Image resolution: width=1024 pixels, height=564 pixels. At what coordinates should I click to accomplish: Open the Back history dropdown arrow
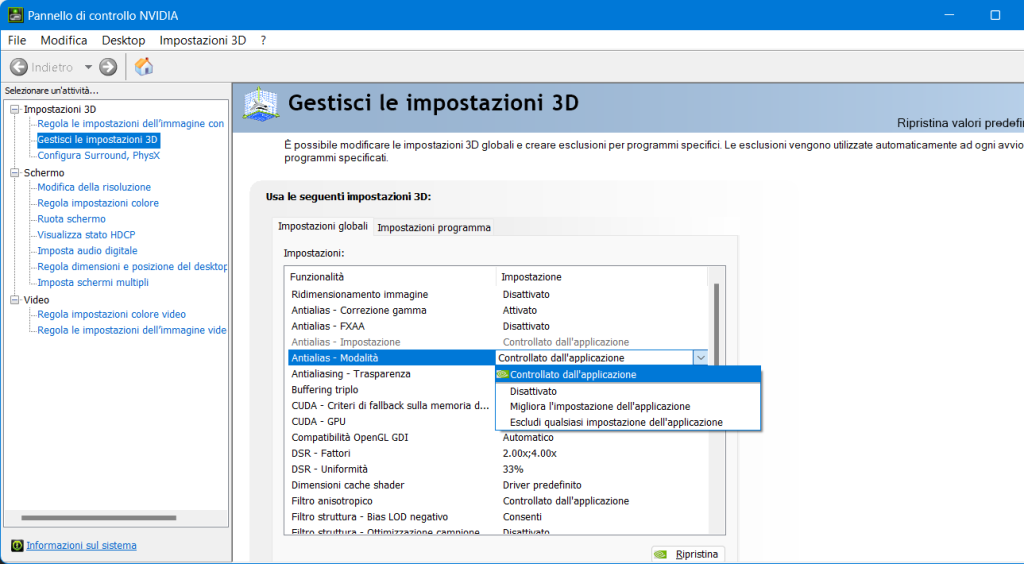point(88,67)
